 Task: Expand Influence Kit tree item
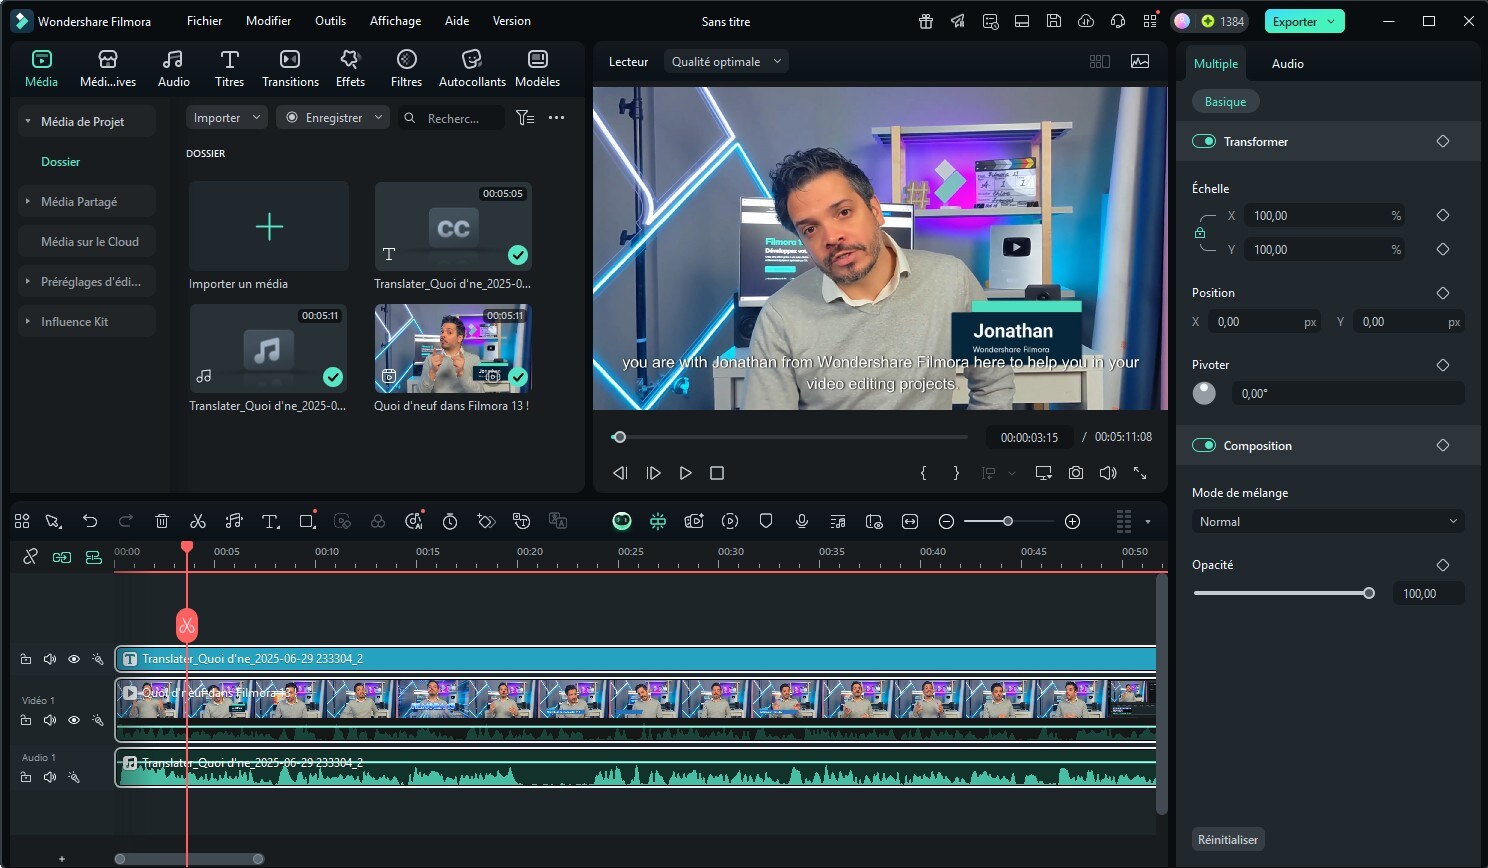click(x=28, y=321)
